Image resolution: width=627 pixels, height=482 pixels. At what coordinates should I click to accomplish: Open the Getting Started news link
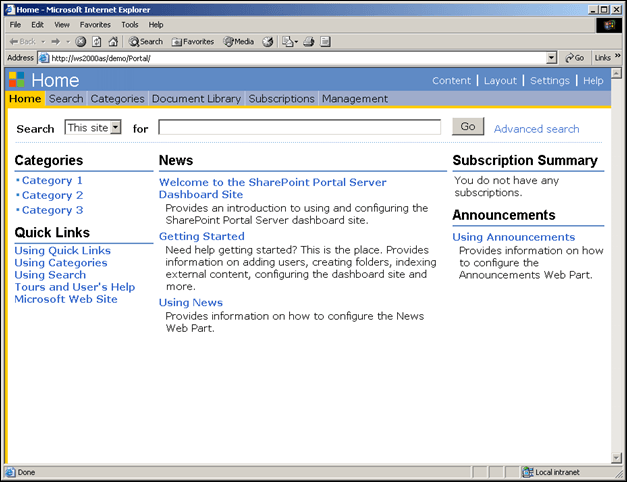[202, 236]
